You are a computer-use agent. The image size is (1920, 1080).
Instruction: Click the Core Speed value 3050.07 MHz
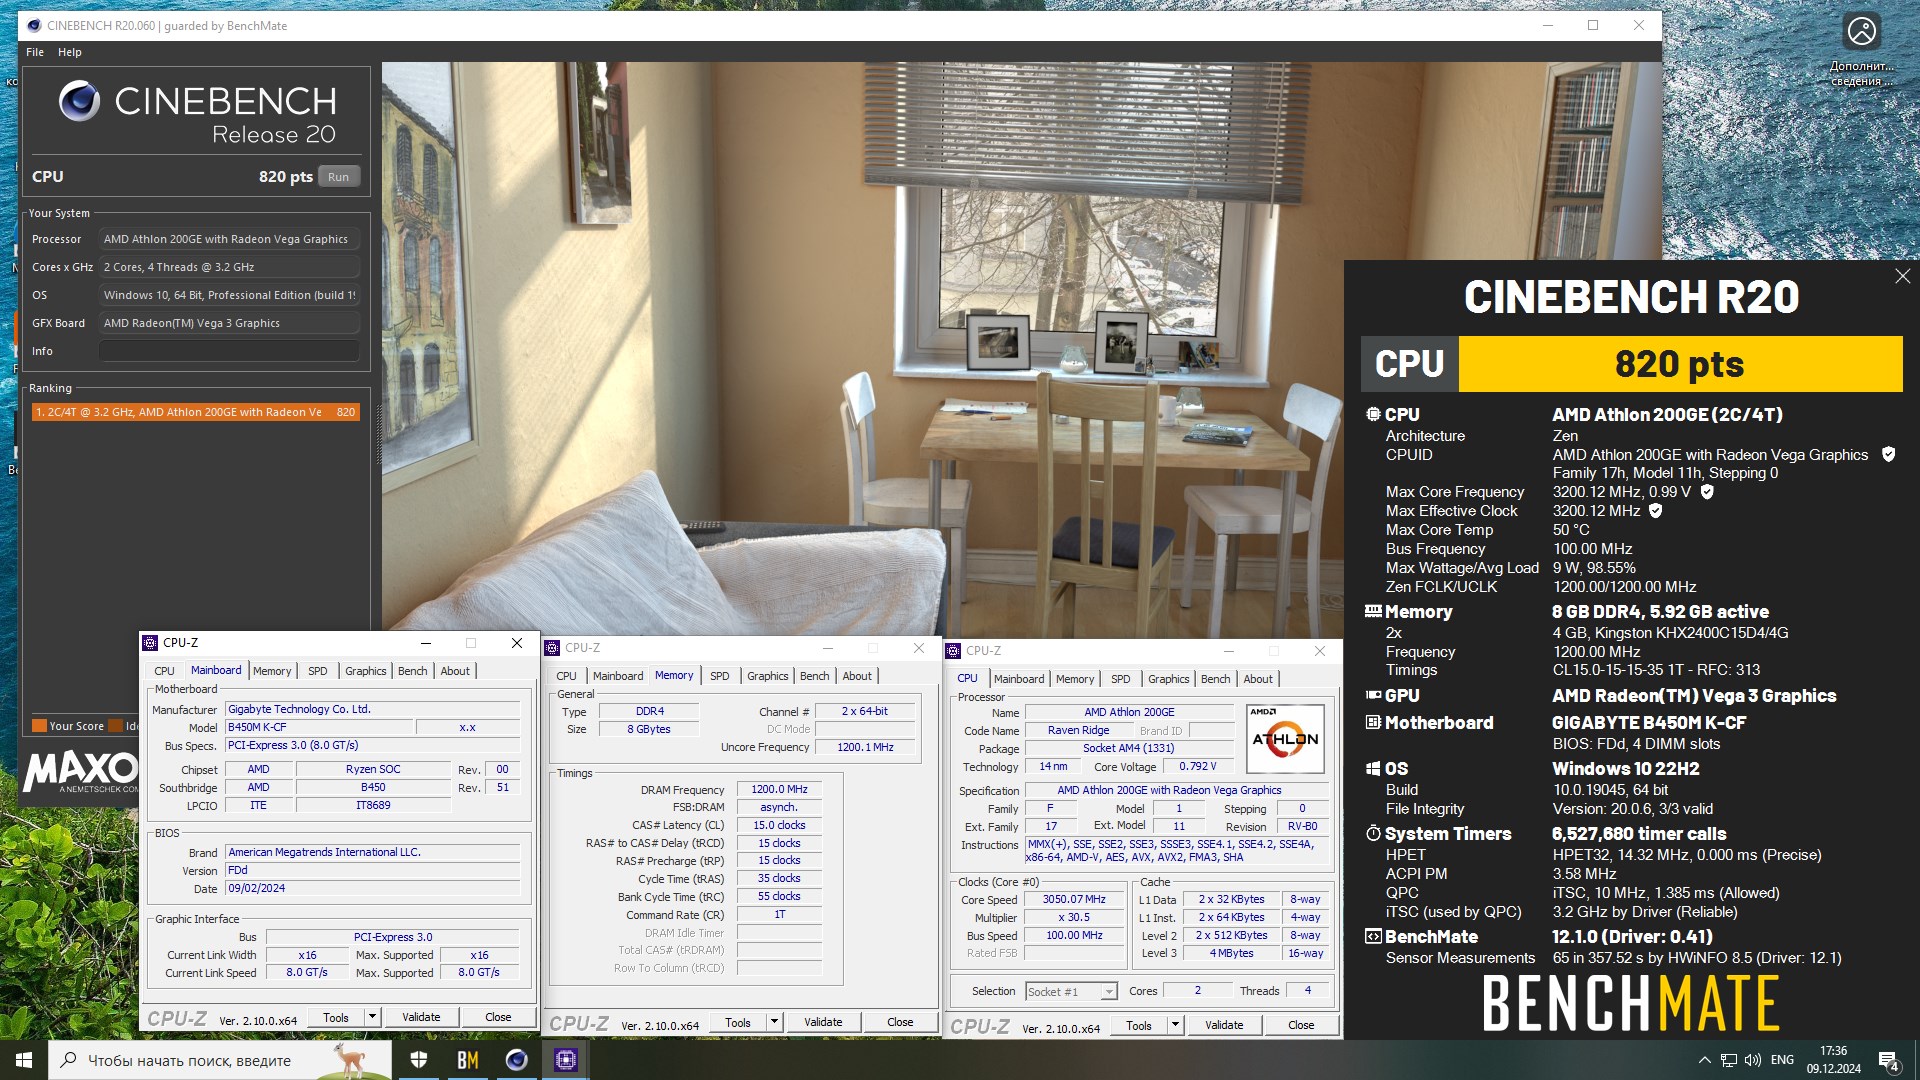pyautogui.click(x=1074, y=899)
